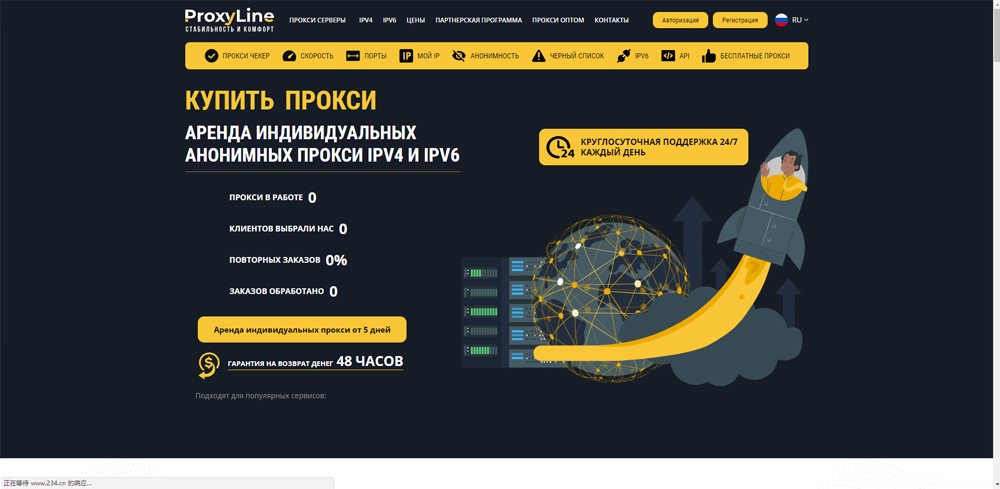Image resolution: width=1000 pixels, height=489 pixels.
Task: Click the Порты ports icon
Action: coord(353,56)
